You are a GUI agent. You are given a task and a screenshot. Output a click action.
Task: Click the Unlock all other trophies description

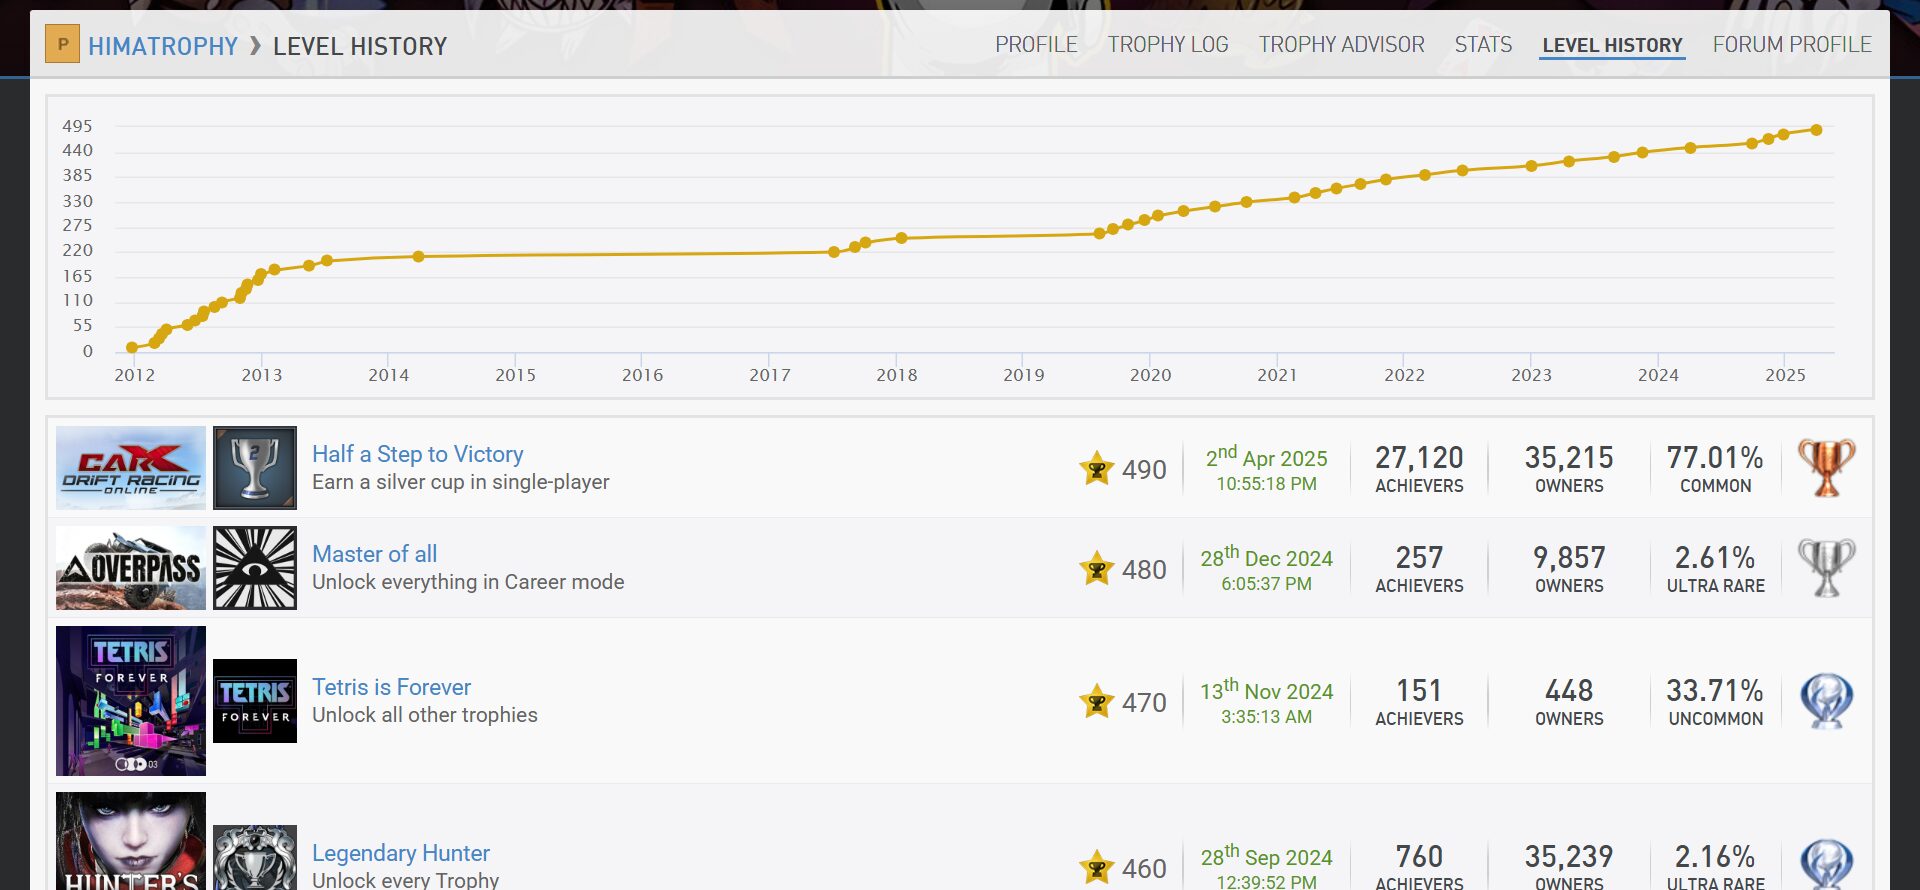425,715
